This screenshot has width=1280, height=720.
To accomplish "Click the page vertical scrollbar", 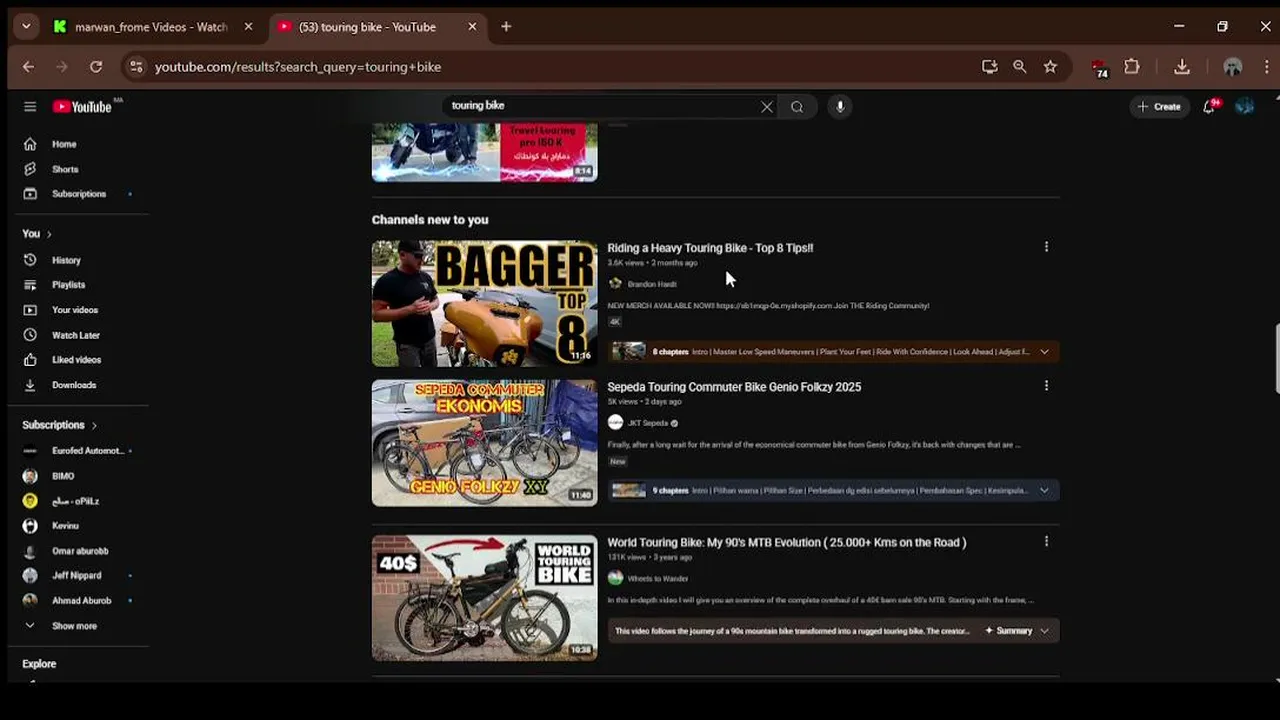I will coord(1276,358).
